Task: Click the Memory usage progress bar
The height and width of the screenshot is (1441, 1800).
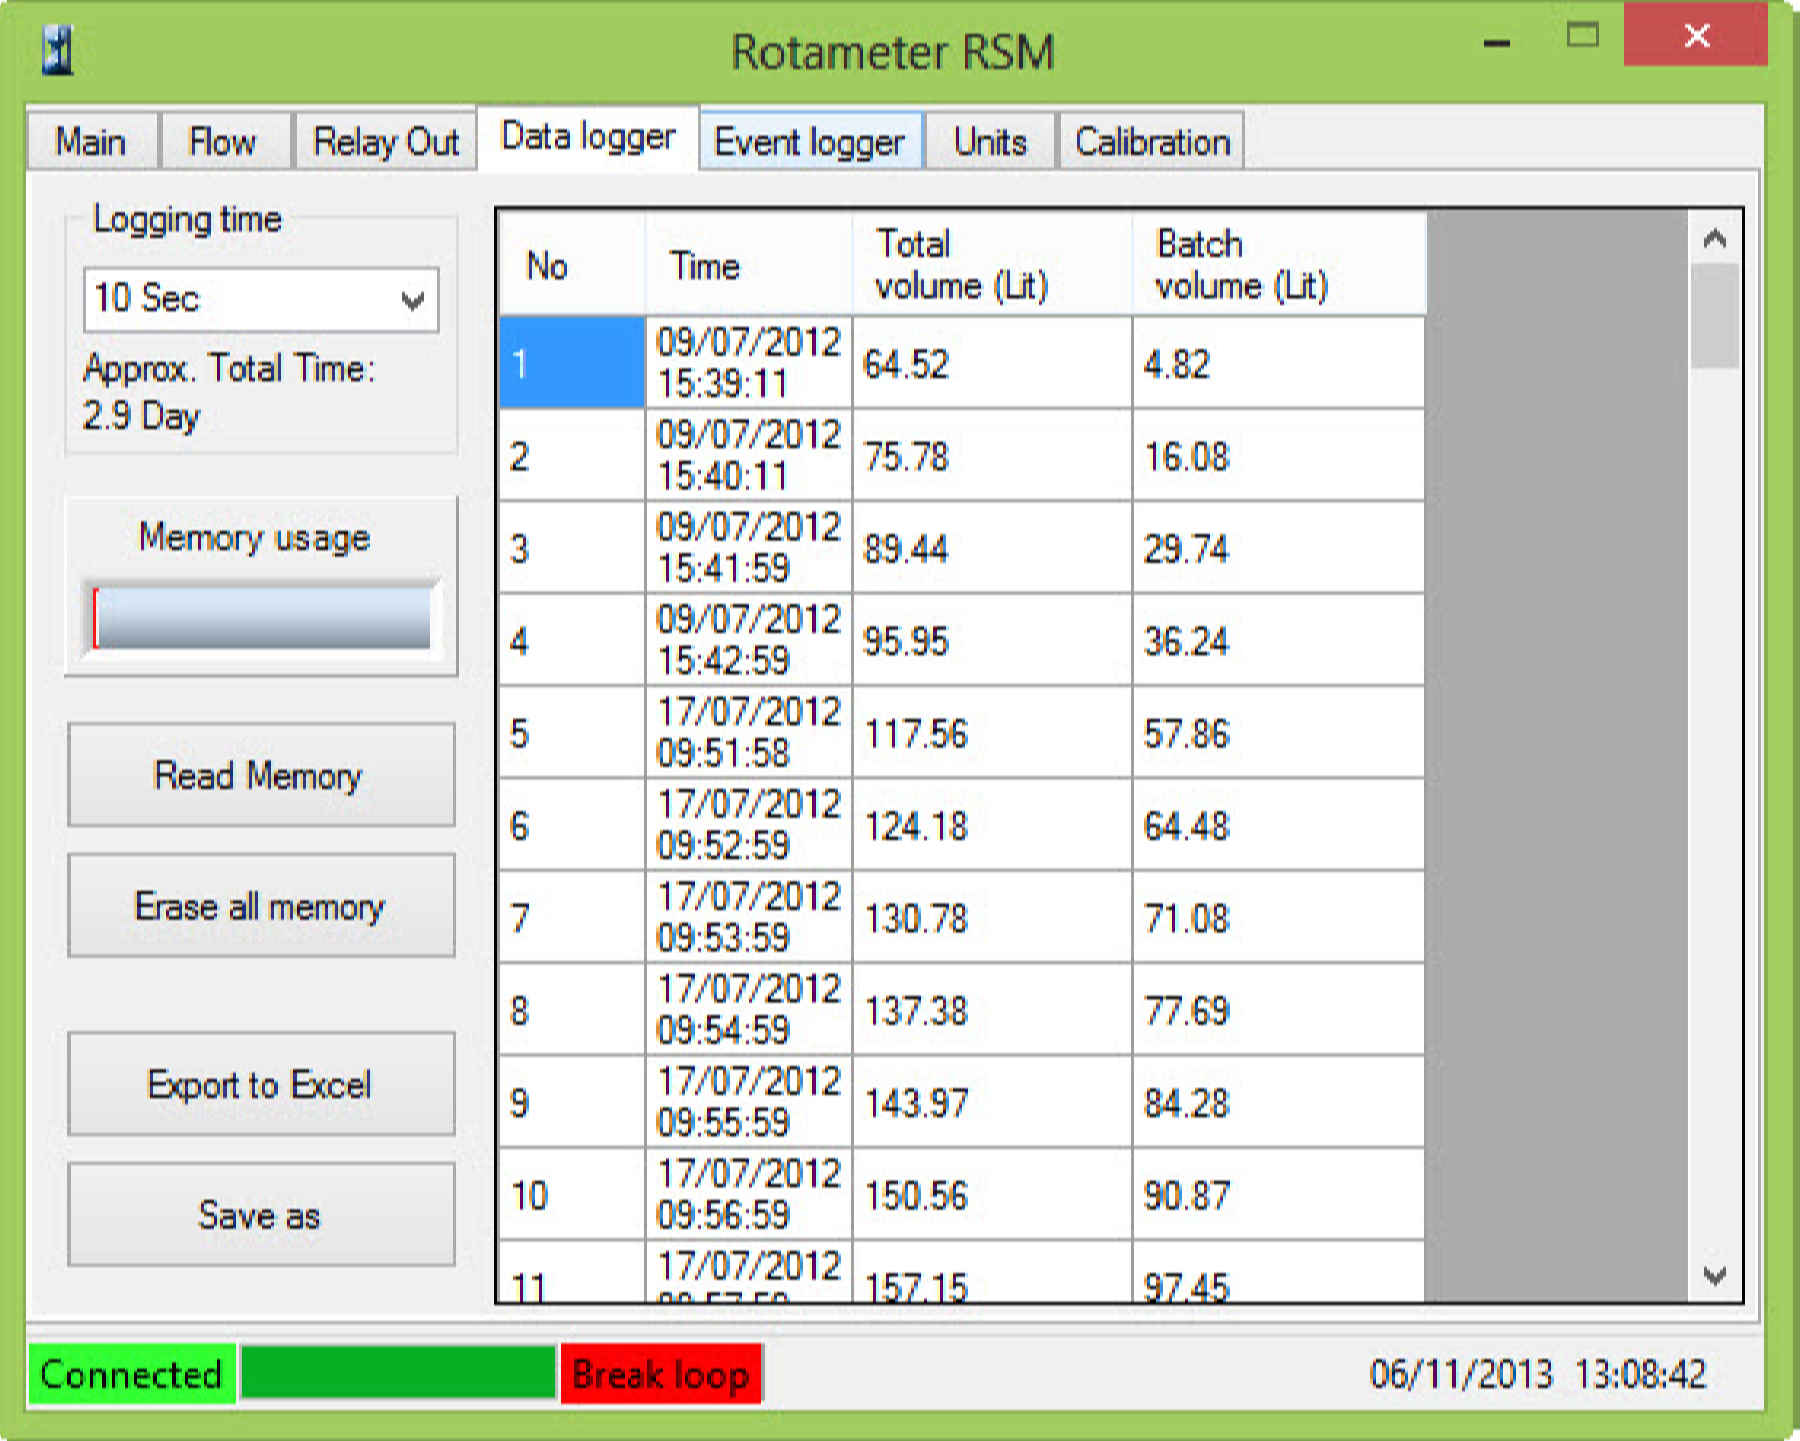Action: point(262,617)
